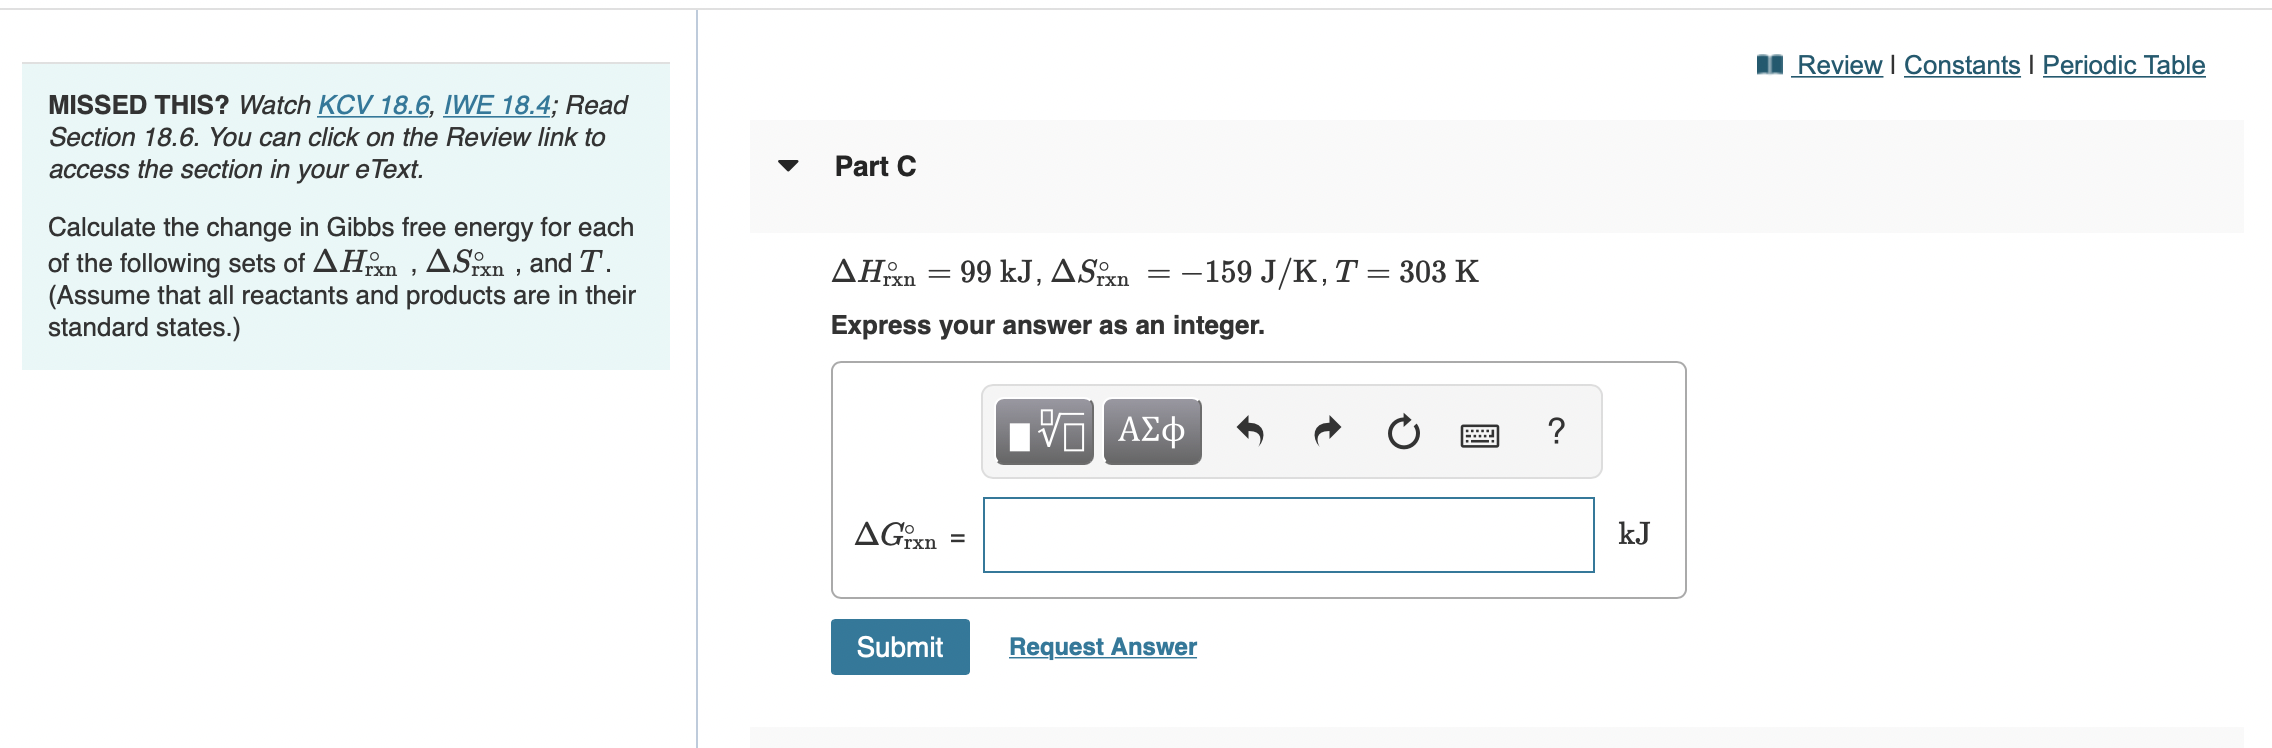Click the undo arrow in equation toolbar
This screenshot has height=748, width=2272.
[x=1252, y=430]
